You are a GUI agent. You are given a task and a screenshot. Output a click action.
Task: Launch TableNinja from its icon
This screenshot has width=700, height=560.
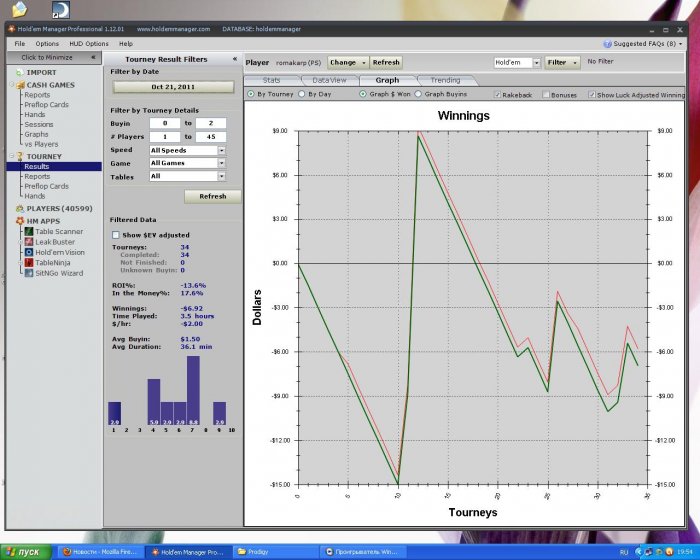tap(29, 262)
